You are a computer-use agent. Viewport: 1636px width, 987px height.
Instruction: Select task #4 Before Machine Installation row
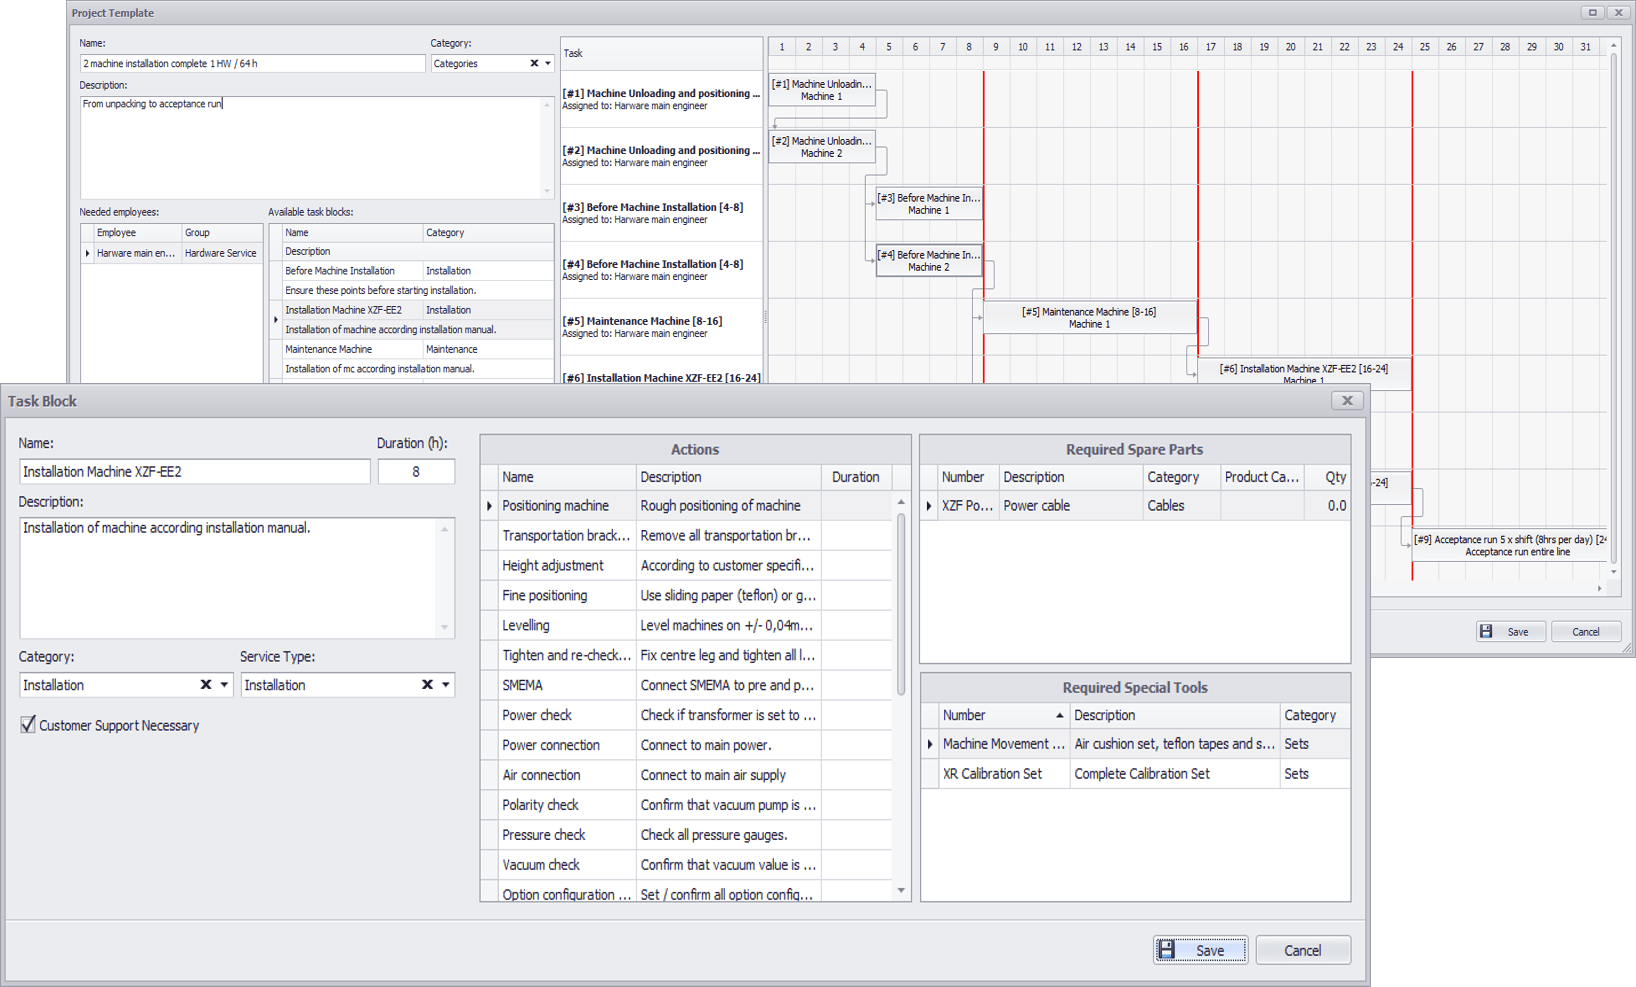coord(661,270)
